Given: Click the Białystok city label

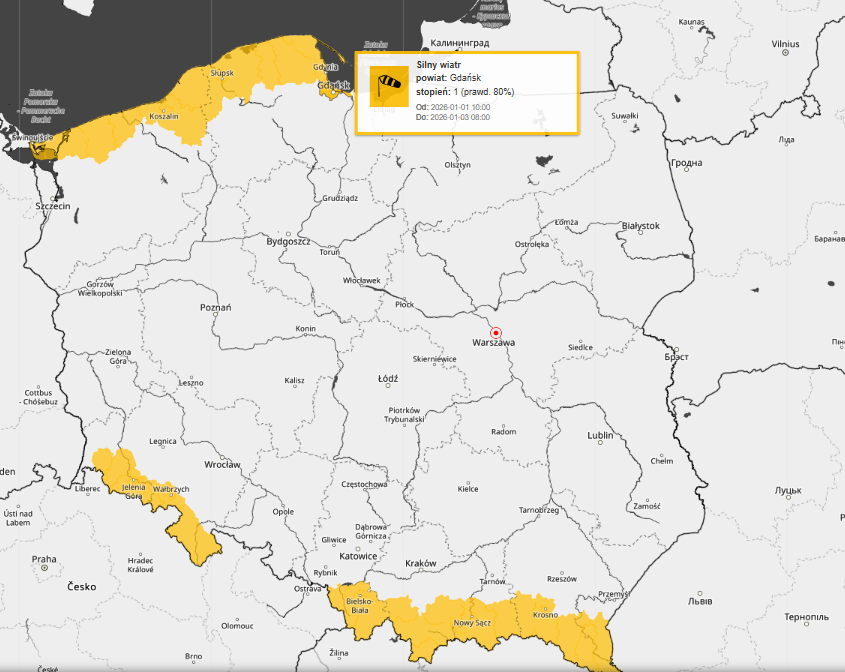Looking at the screenshot, I should (640, 226).
